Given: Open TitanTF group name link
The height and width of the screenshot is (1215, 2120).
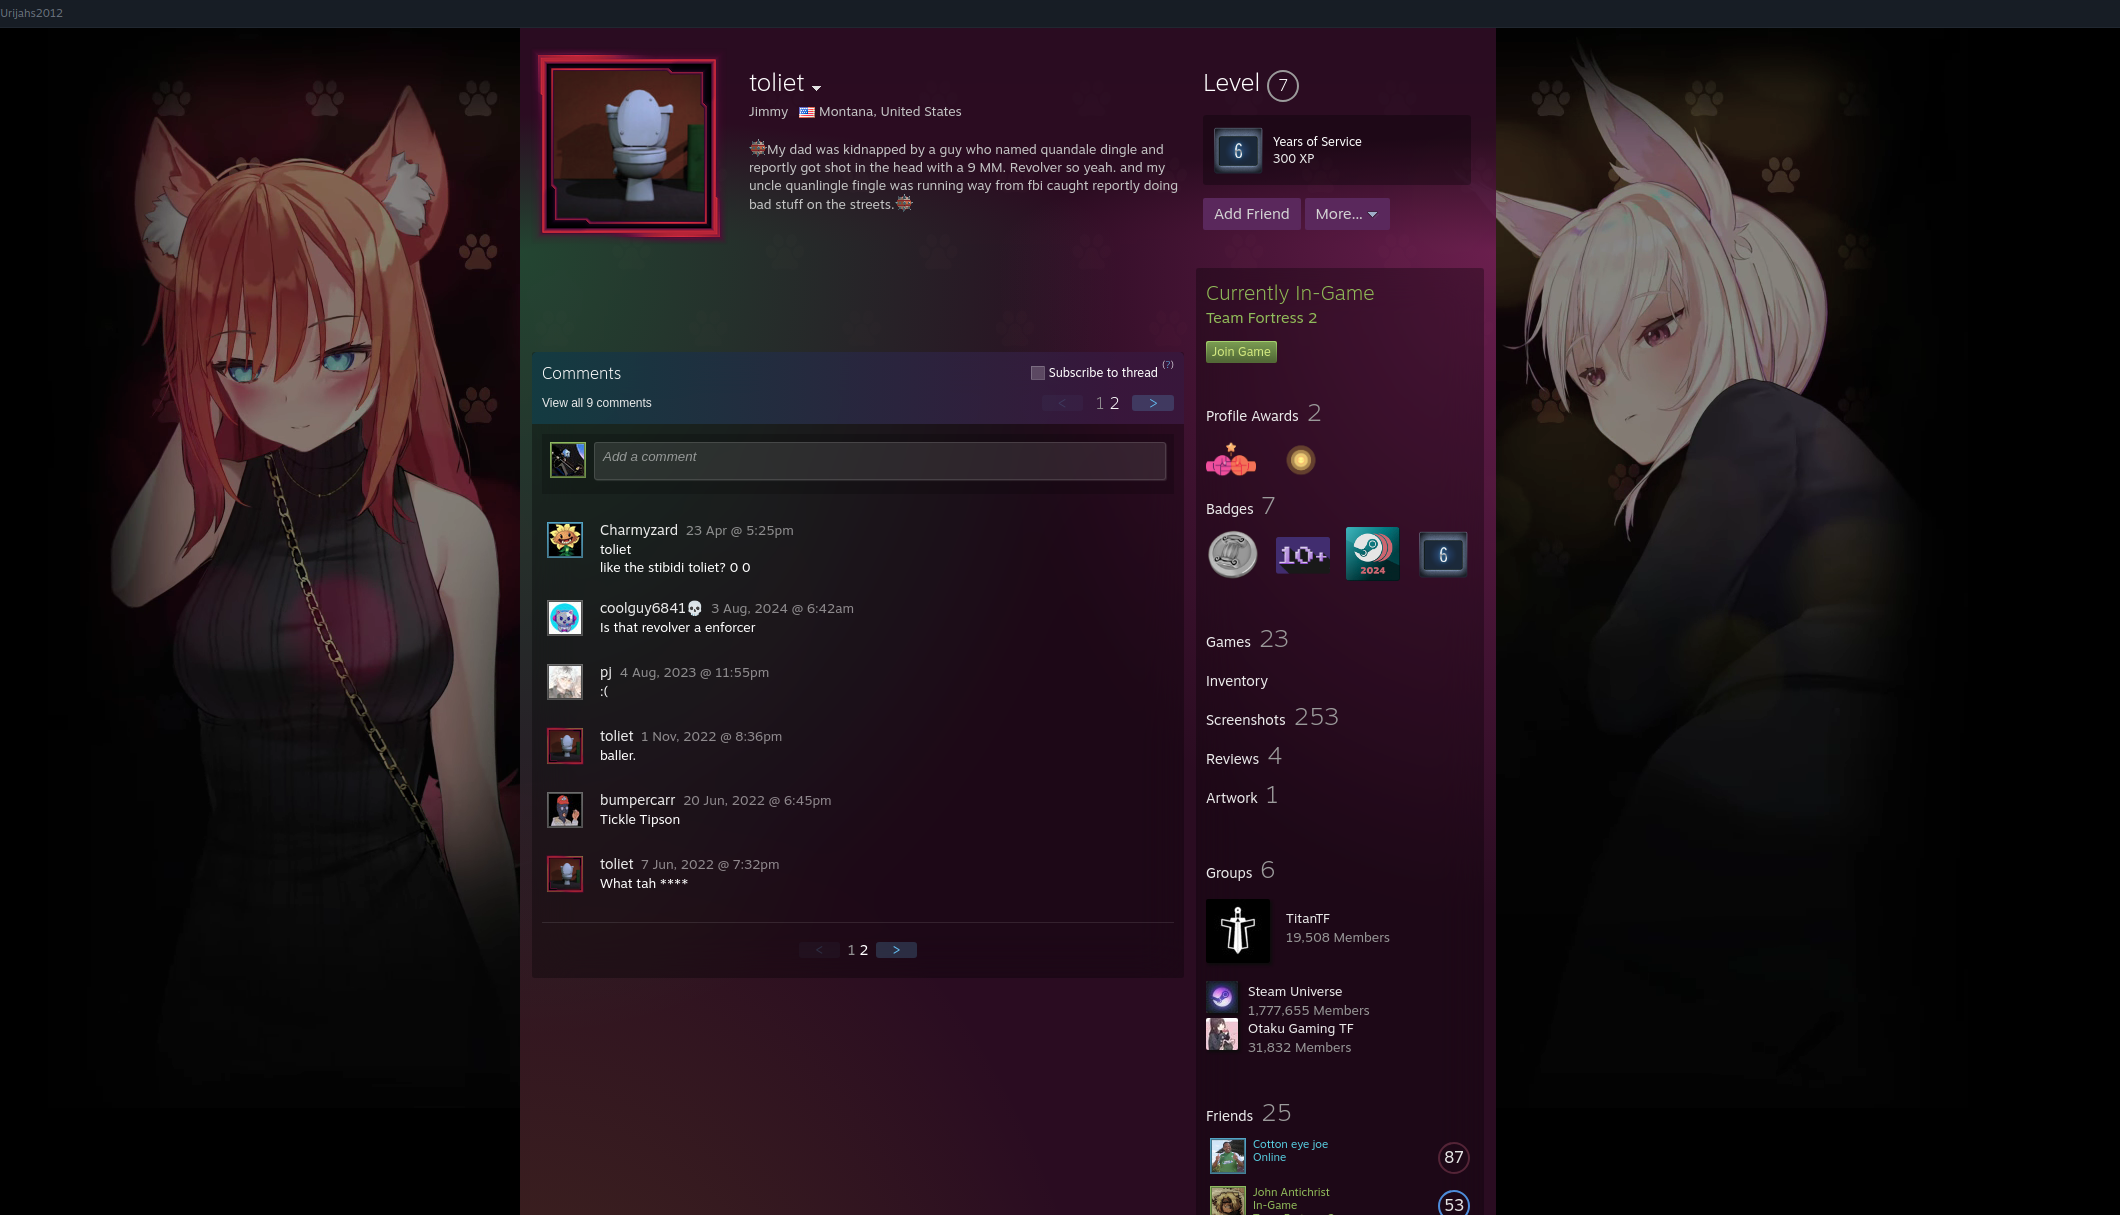Looking at the screenshot, I should tap(1307, 918).
